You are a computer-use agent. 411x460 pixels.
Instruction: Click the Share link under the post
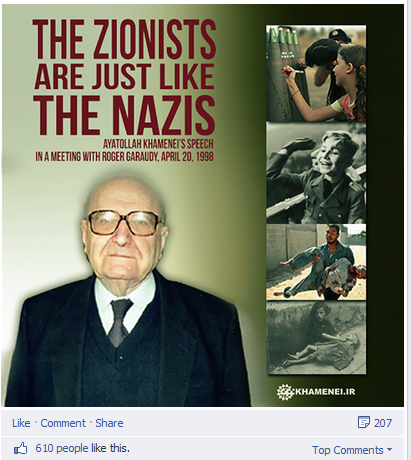[x=109, y=423]
